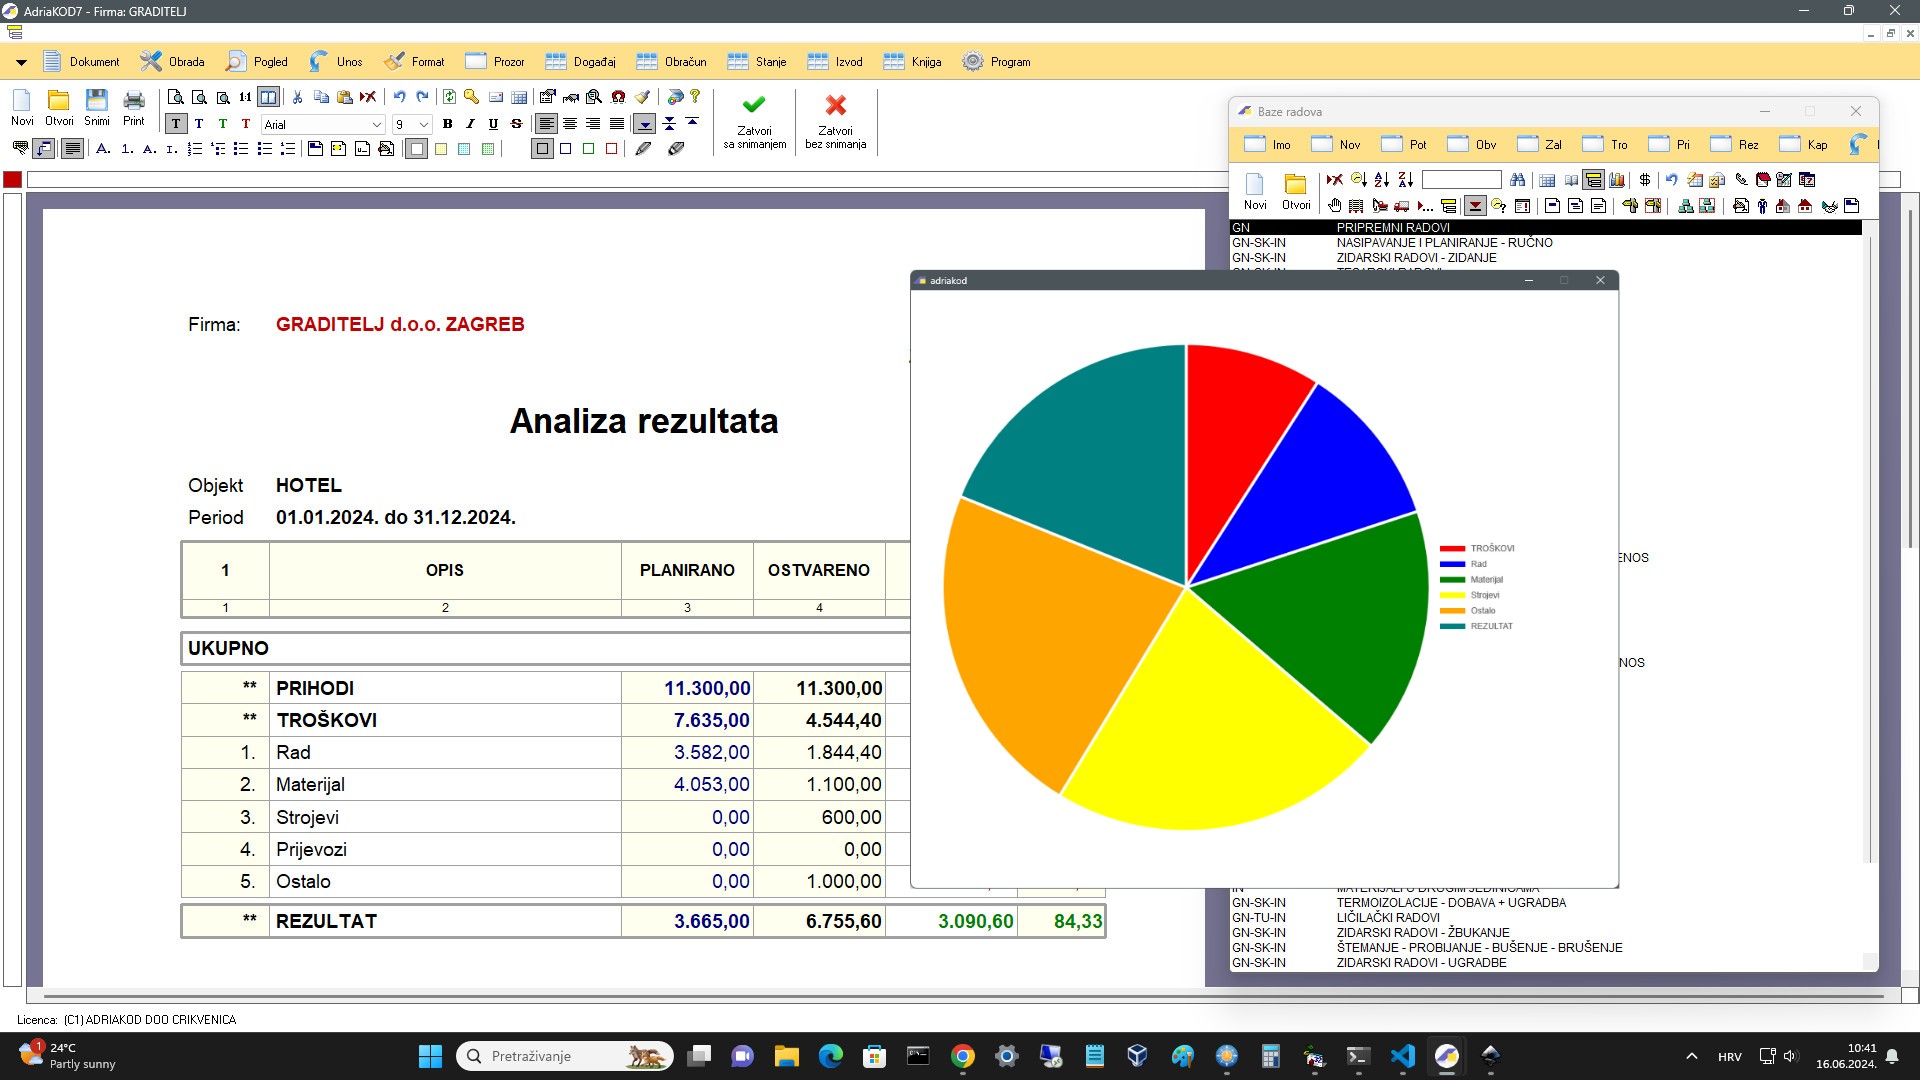The width and height of the screenshot is (1920, 1080).
Task: Click the Print icon in toolbar
Action: click(133, 103)
